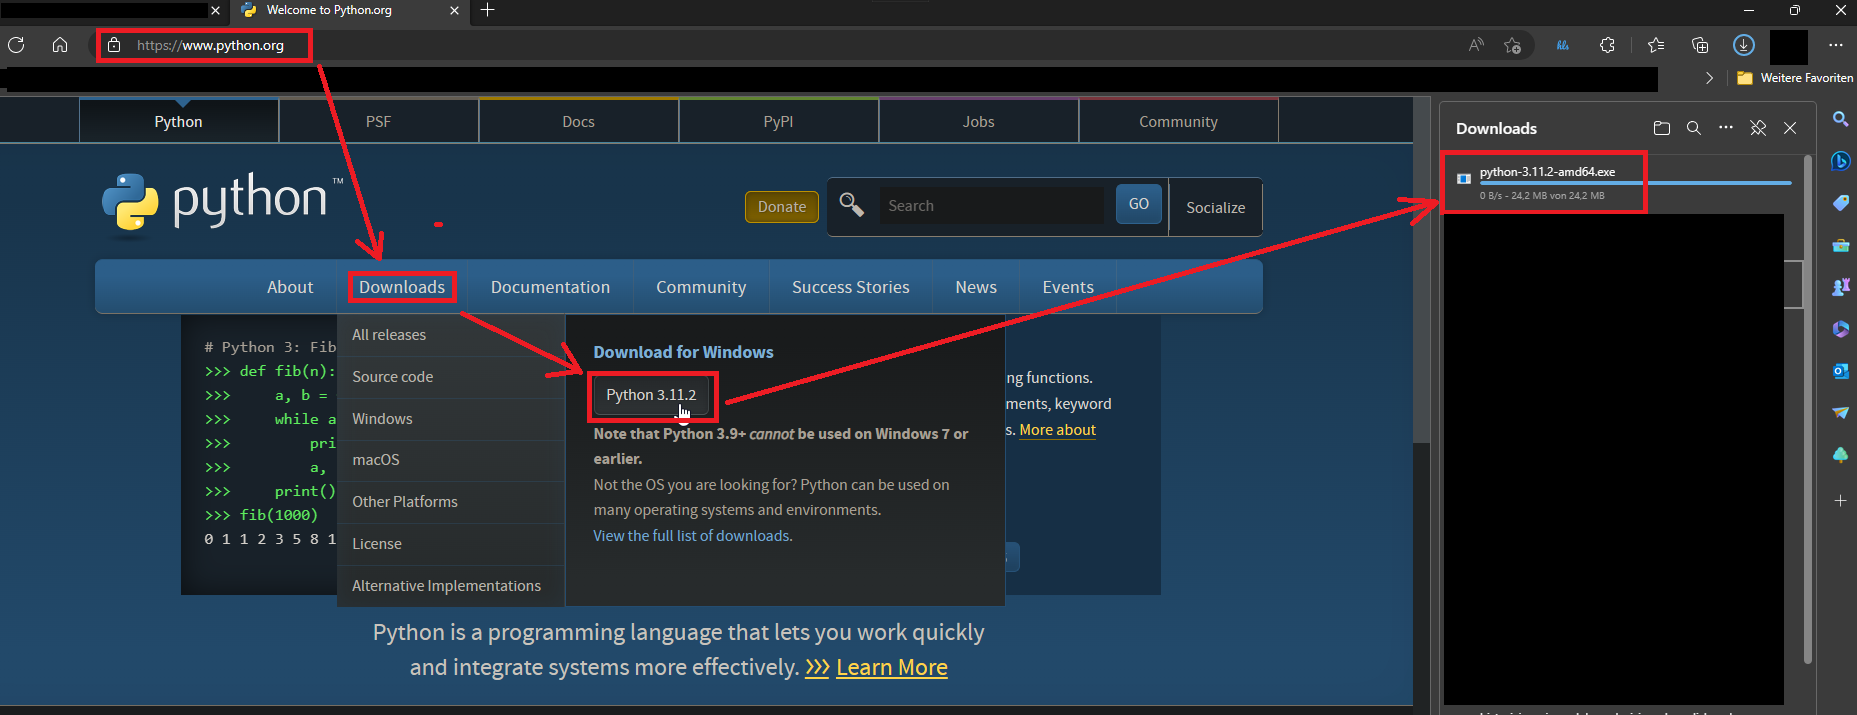Click the Read aloud icon in address bar
1857x715 pixels.
(x=1476, y=45)
